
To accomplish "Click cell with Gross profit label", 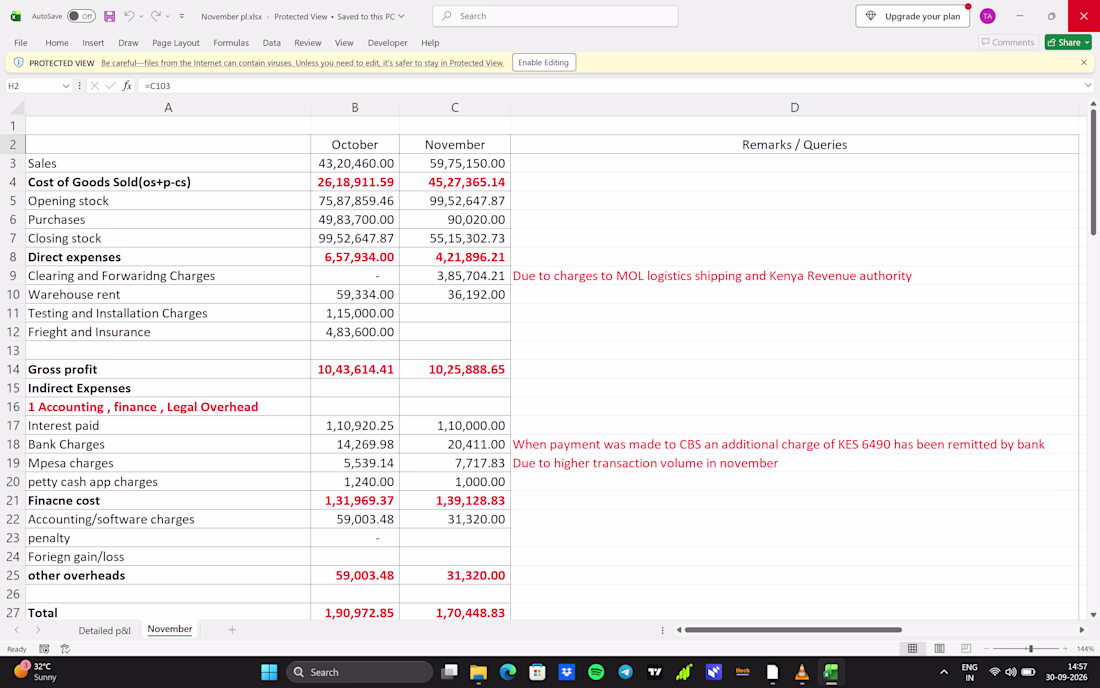I will (x=168, y=369).
